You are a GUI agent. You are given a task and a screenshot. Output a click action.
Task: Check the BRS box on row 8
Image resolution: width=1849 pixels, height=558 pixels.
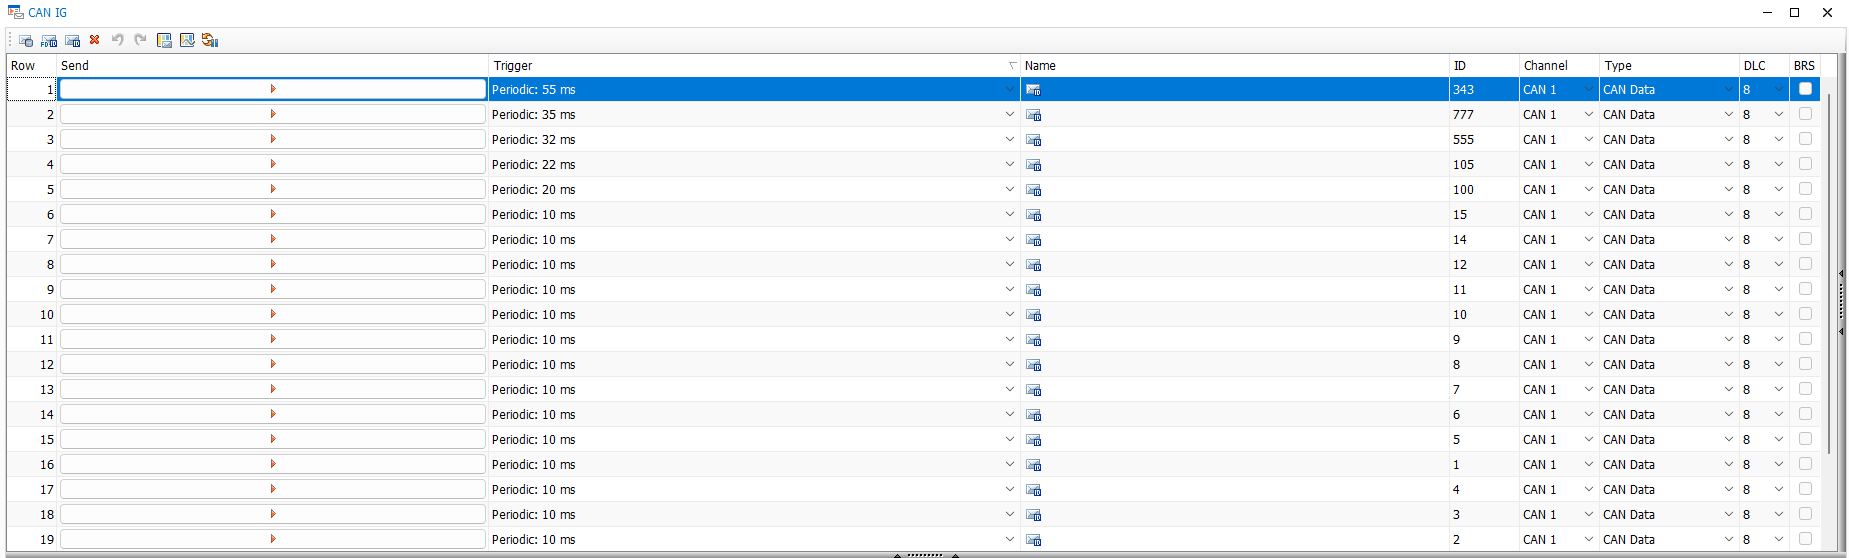click(x=1805, y=264)
